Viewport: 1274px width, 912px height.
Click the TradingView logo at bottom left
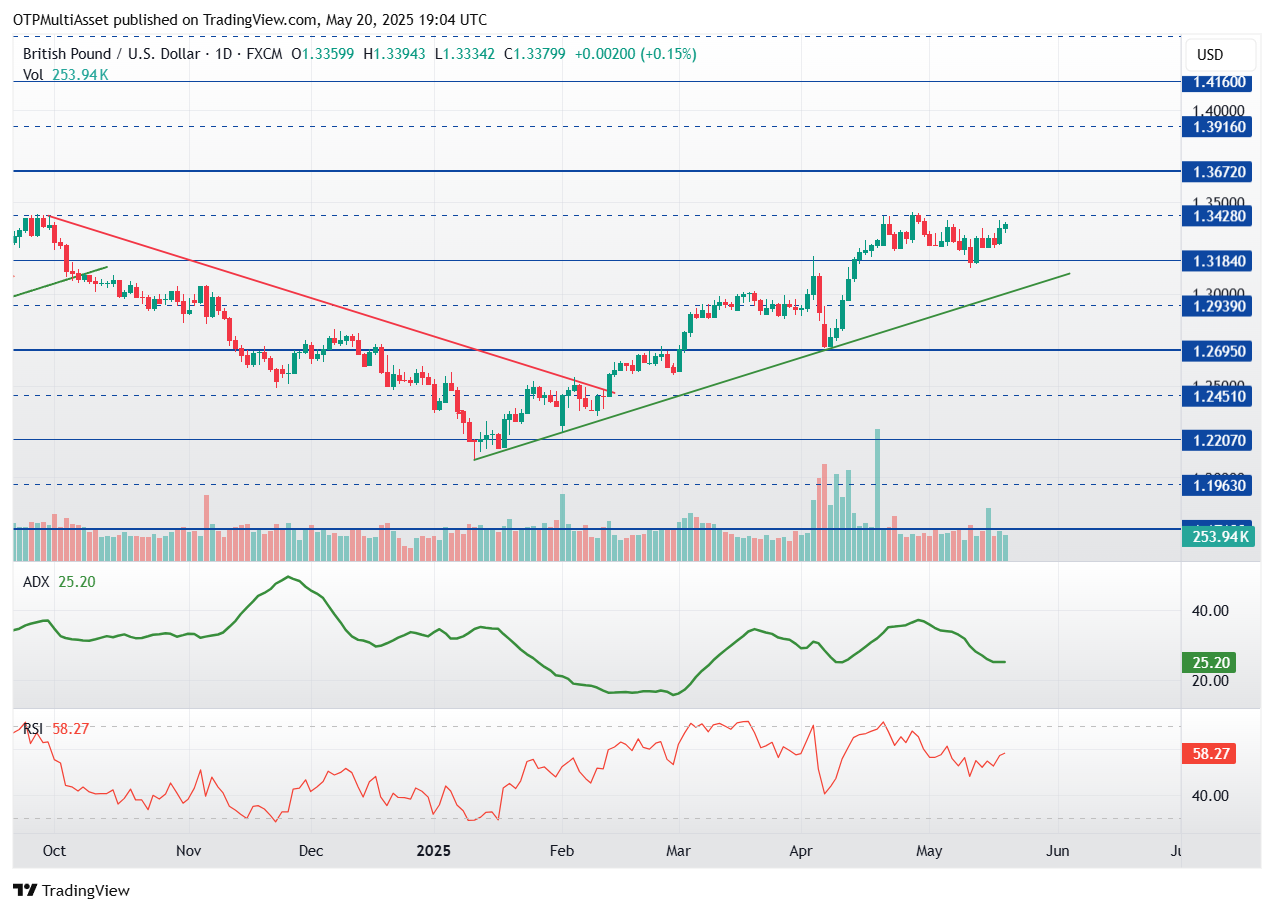point(71,890)
